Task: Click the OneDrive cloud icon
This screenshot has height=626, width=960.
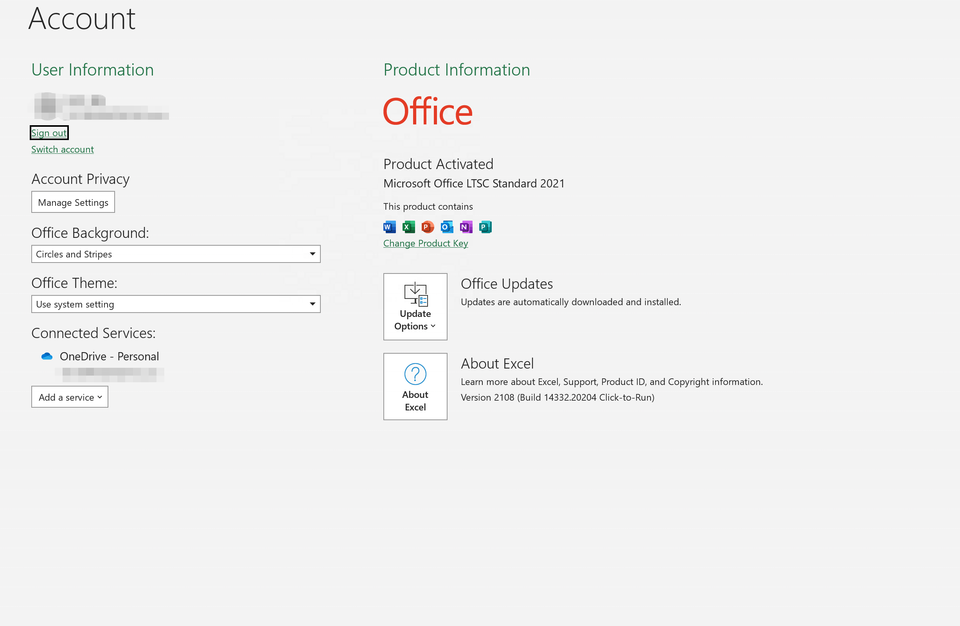Action: coord(46,356)
